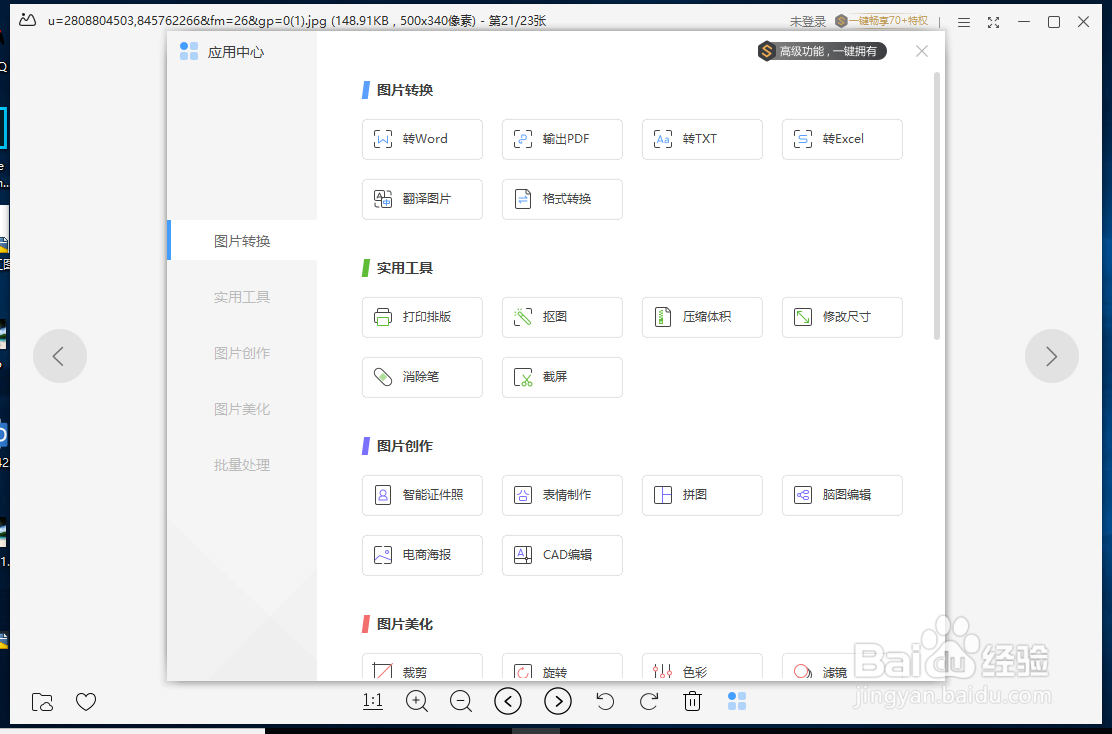Open the 旋转 rotate tool
The image size is (1112, 734).
[562, 667]
